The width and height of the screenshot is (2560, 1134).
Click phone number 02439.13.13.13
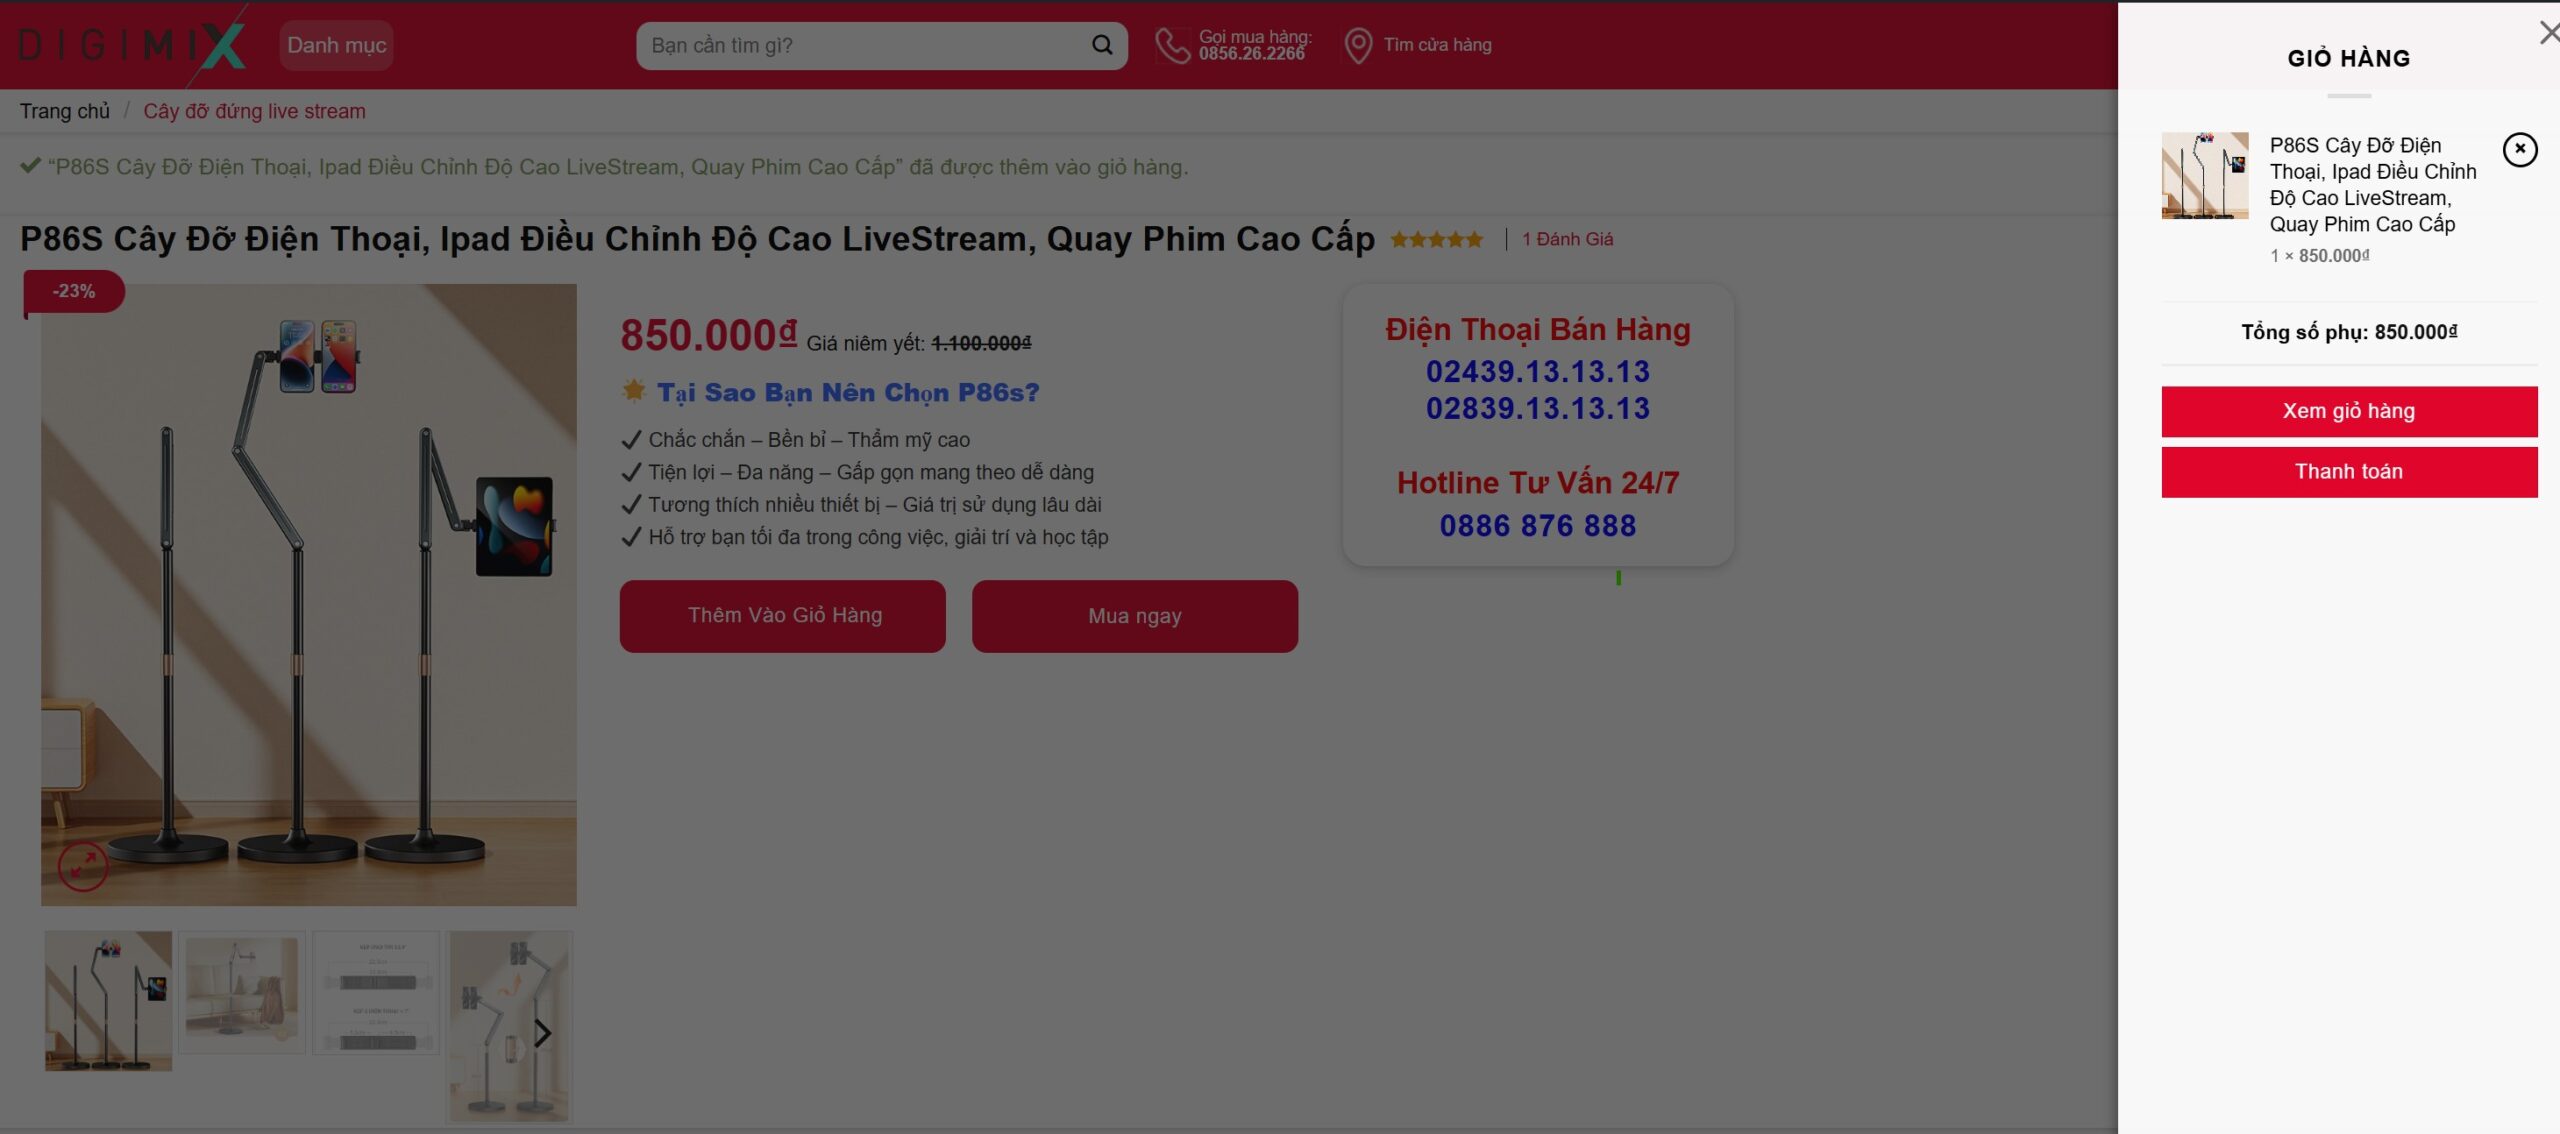coord(1537,371)
